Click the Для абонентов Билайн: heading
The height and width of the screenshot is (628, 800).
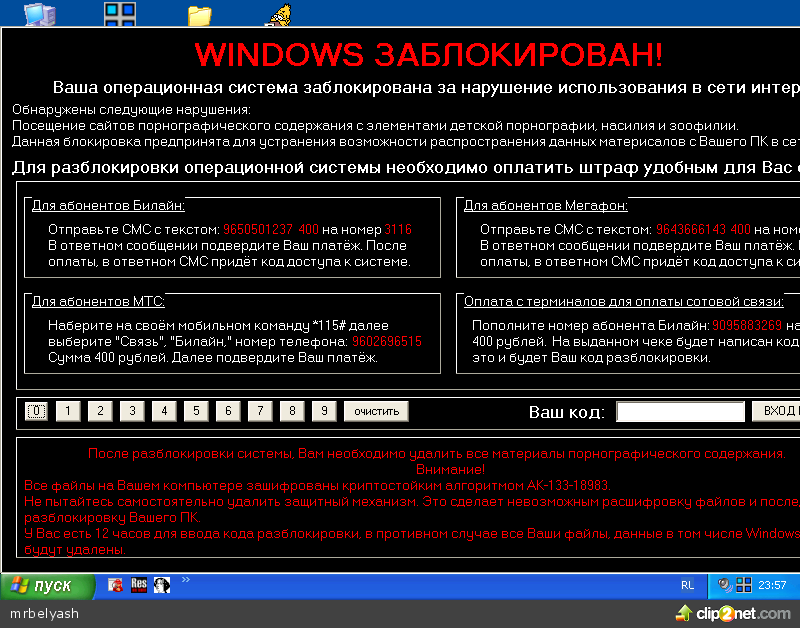click(108, 206)
